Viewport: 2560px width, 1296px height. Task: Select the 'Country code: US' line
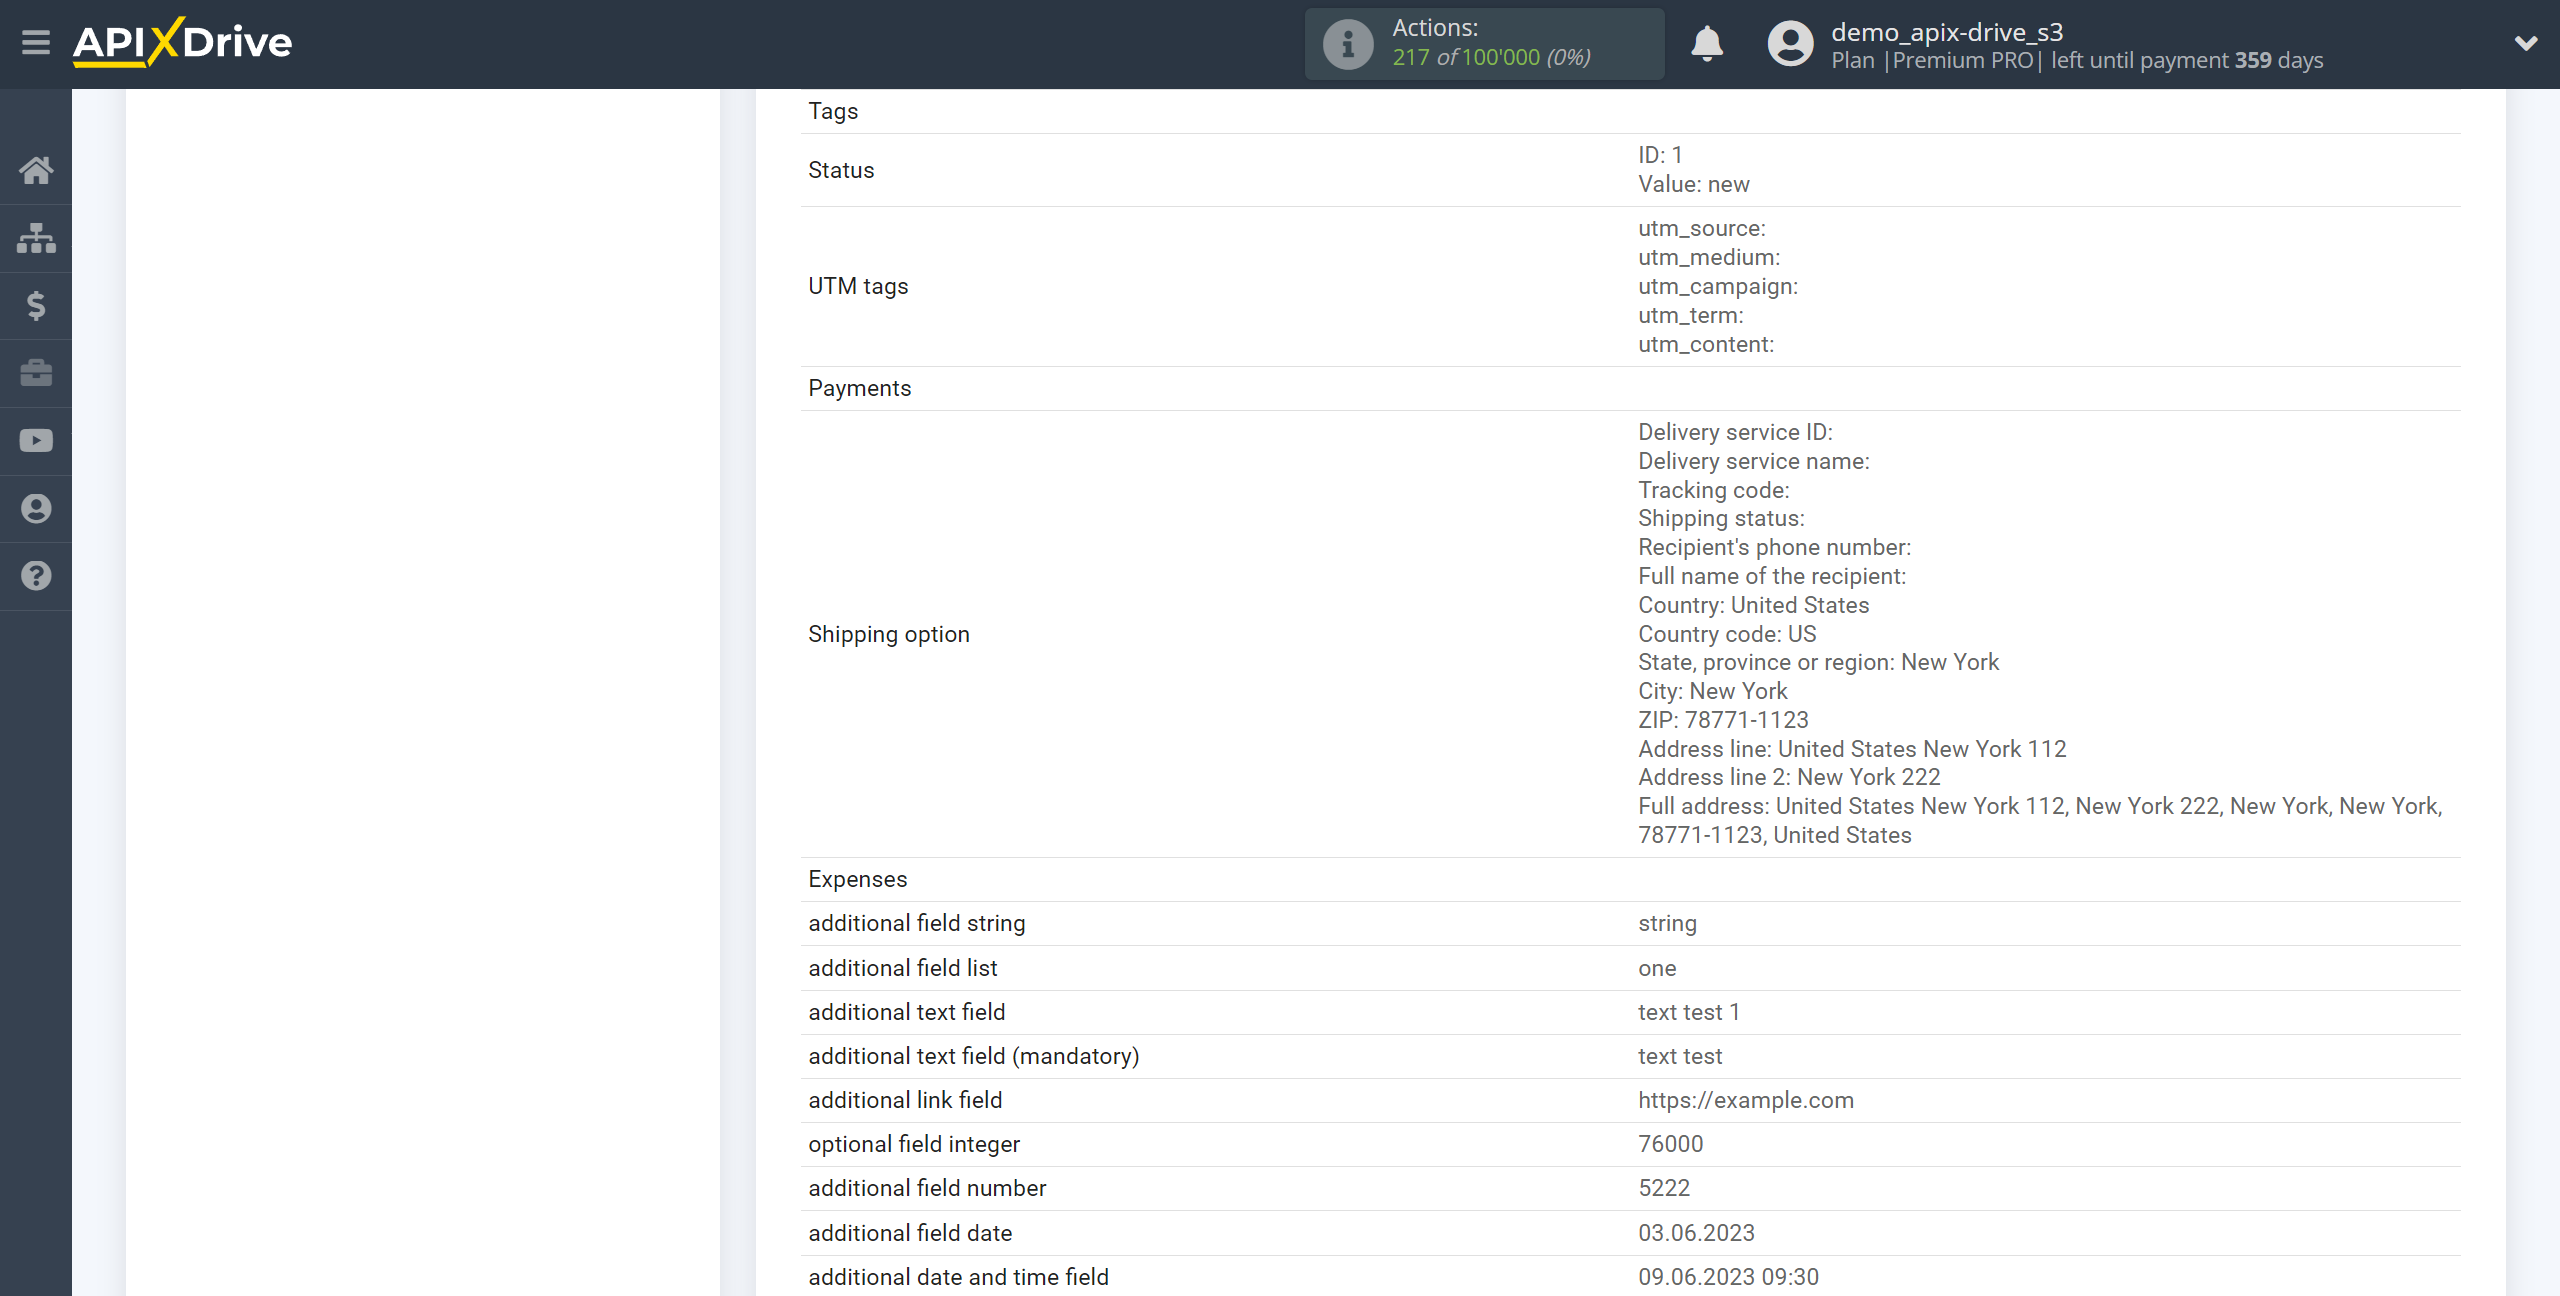(1727, 635)
